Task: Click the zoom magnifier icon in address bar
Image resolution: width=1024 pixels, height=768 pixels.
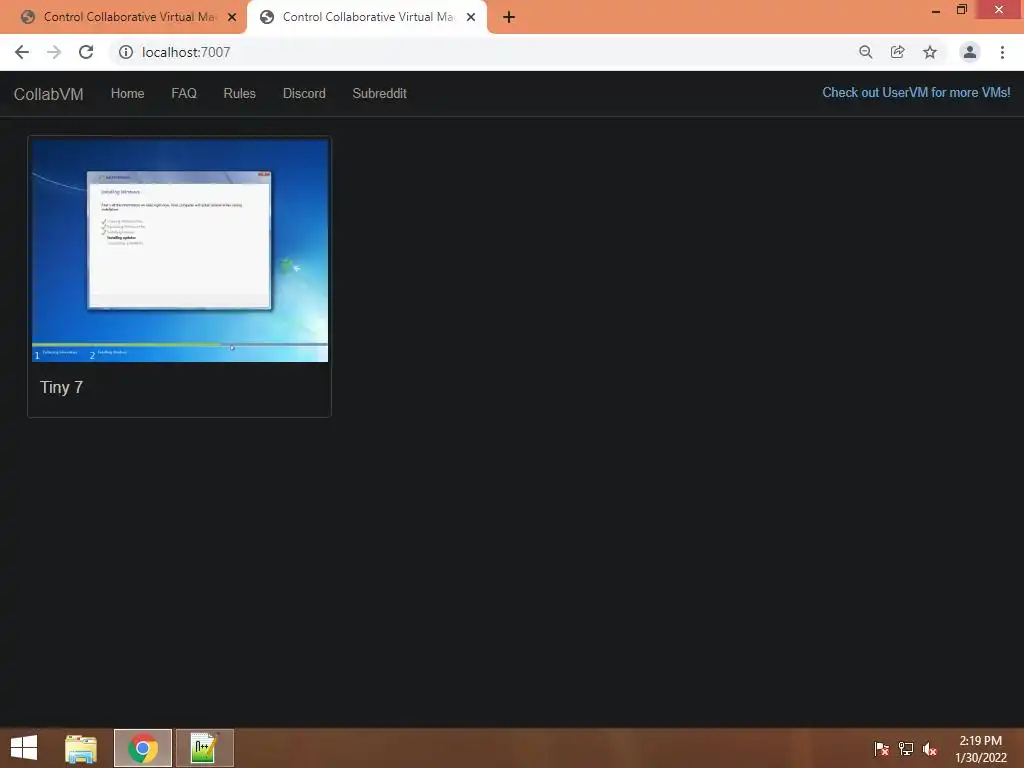Action: pyautogui.click(x=866, y=52)
